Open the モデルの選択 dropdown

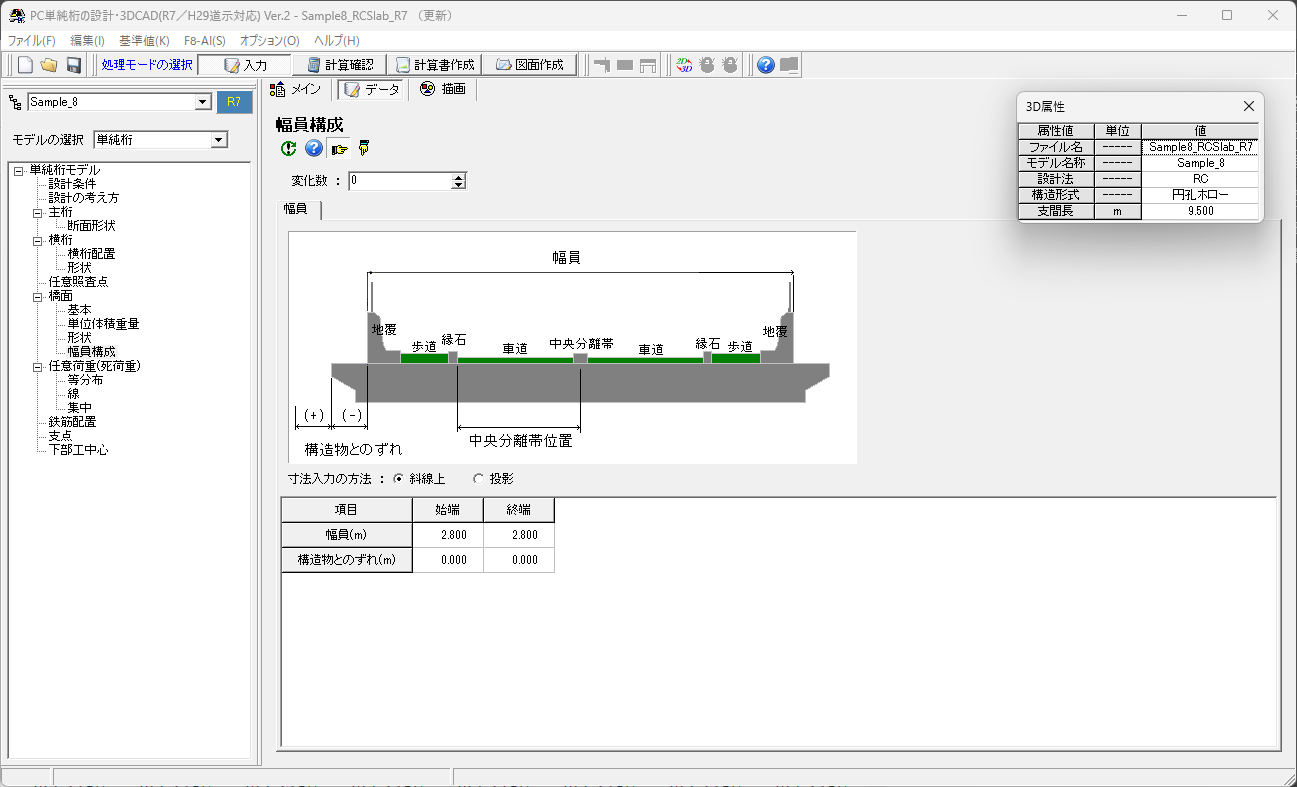click(219, 140)
